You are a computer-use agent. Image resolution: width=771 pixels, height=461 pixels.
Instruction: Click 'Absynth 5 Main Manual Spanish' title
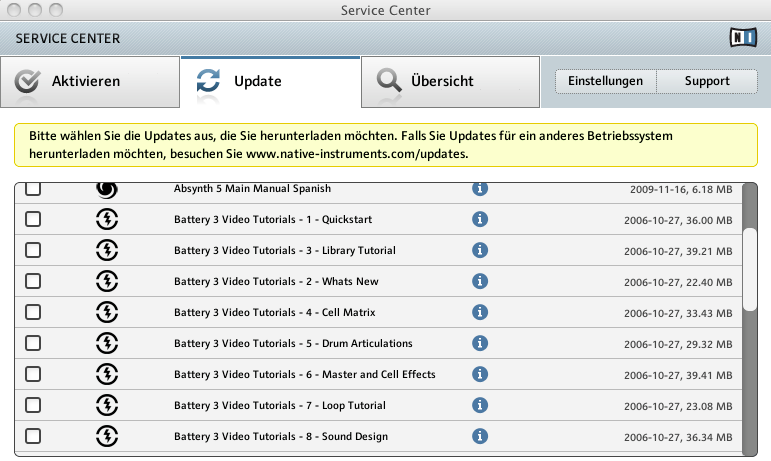click(252, 189)
